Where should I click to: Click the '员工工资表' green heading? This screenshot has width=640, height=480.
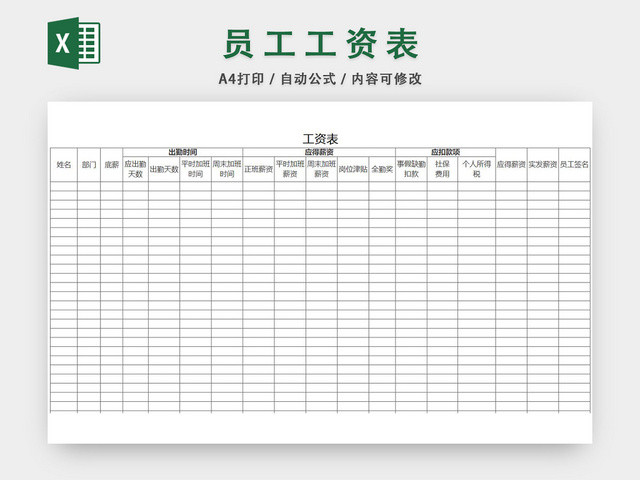pyautogui.click(x=321, y=44)
